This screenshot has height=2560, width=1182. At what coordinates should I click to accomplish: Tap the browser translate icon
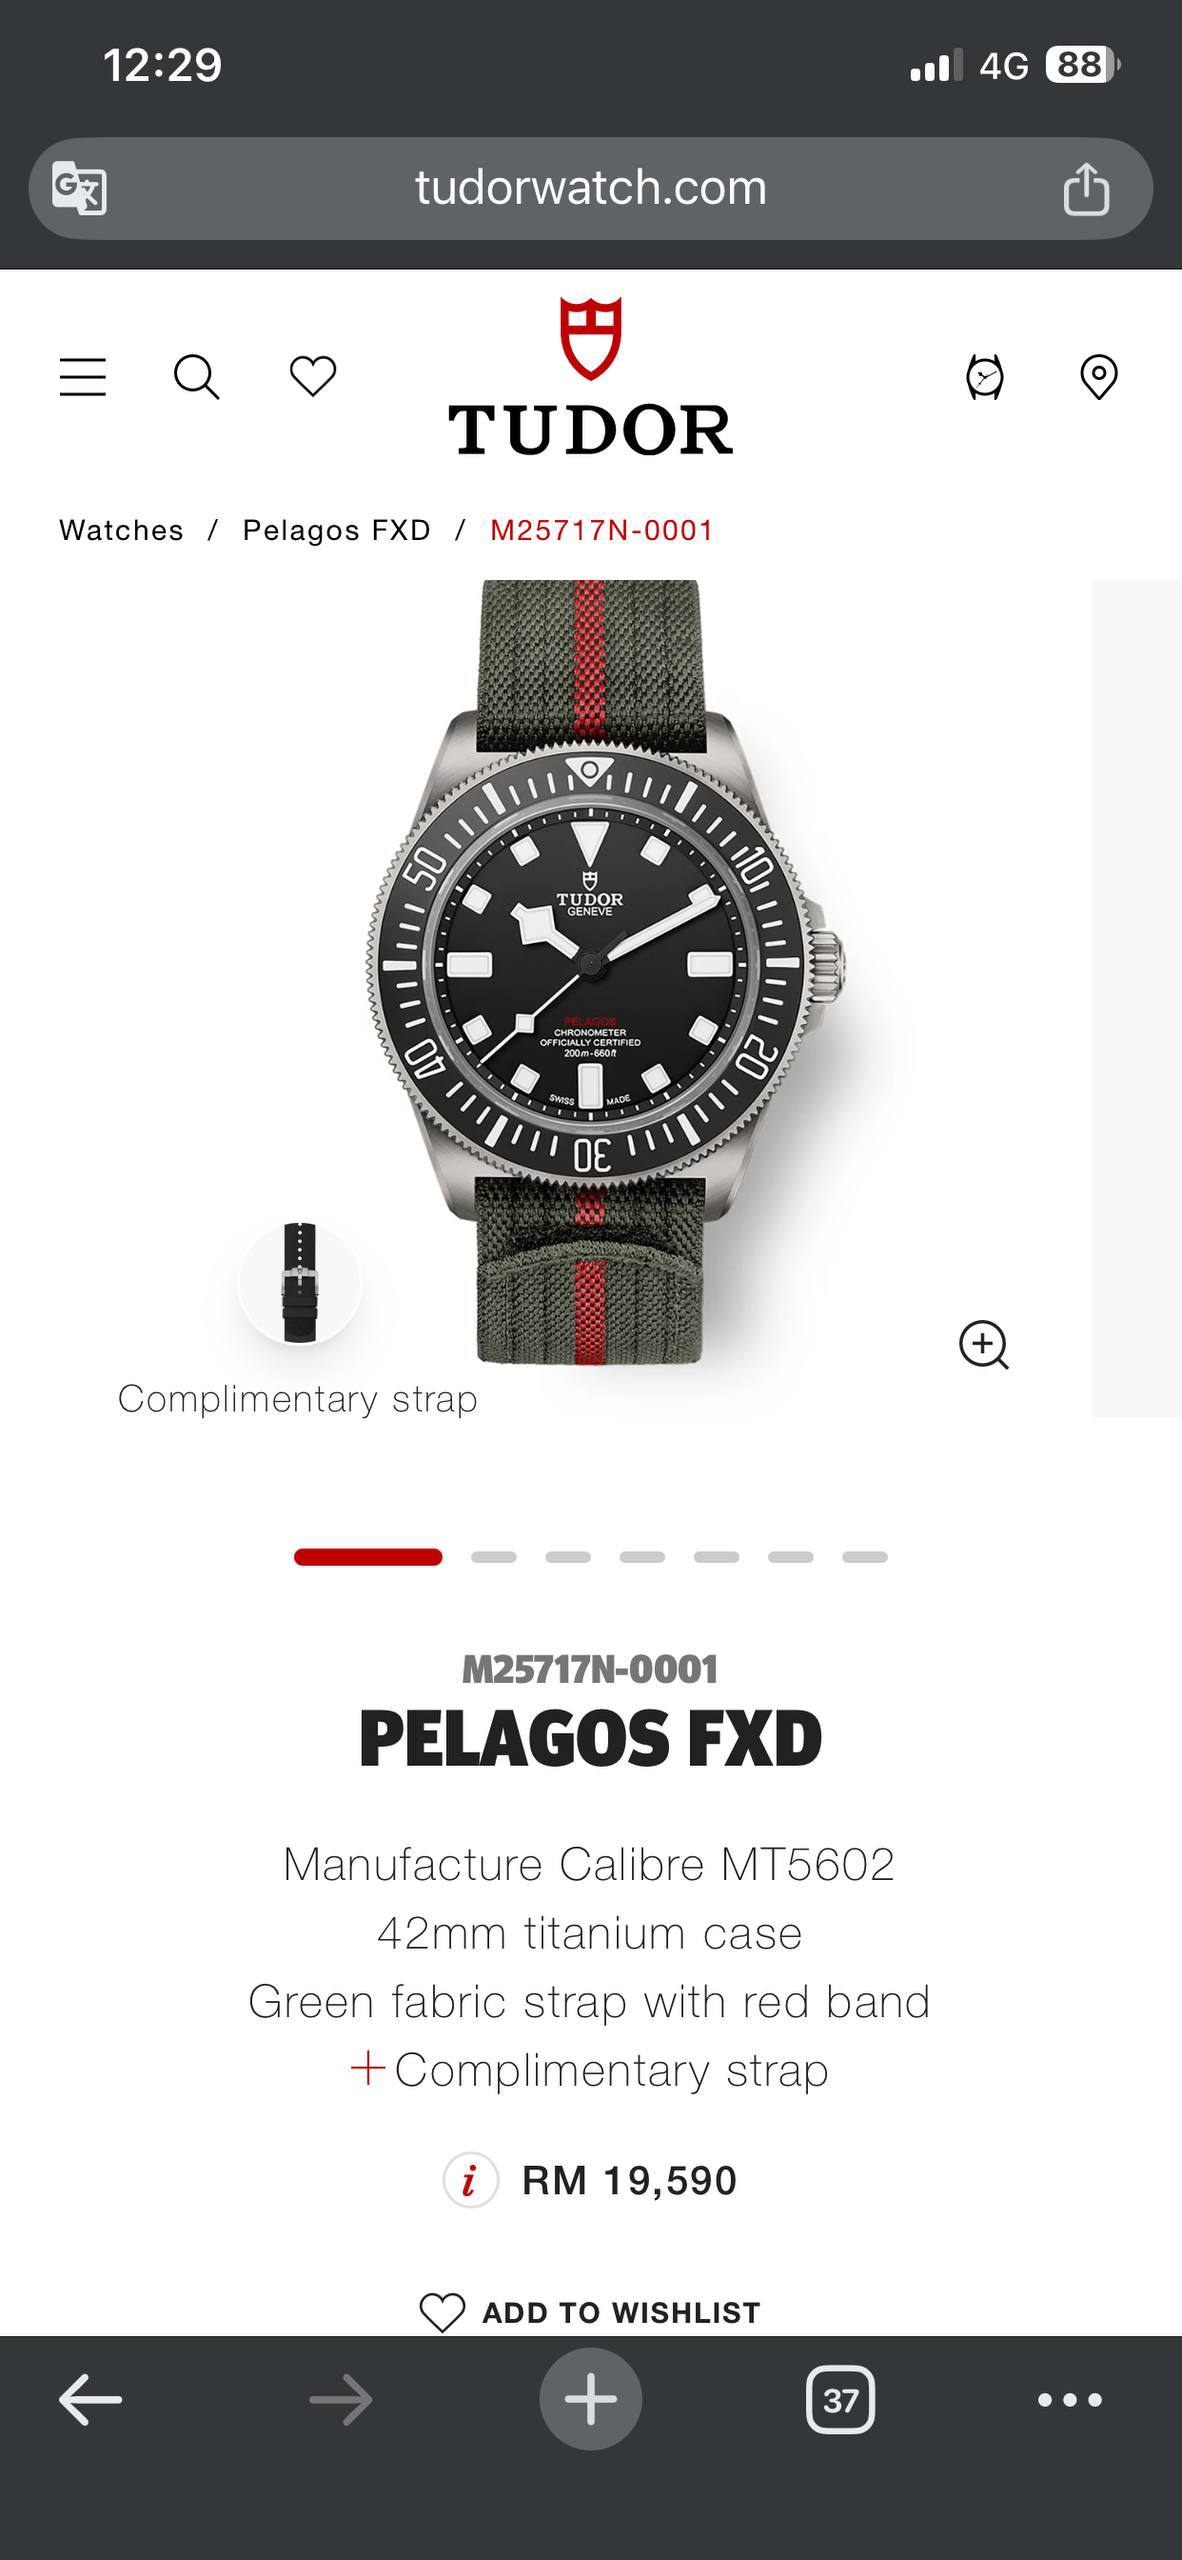79,188
